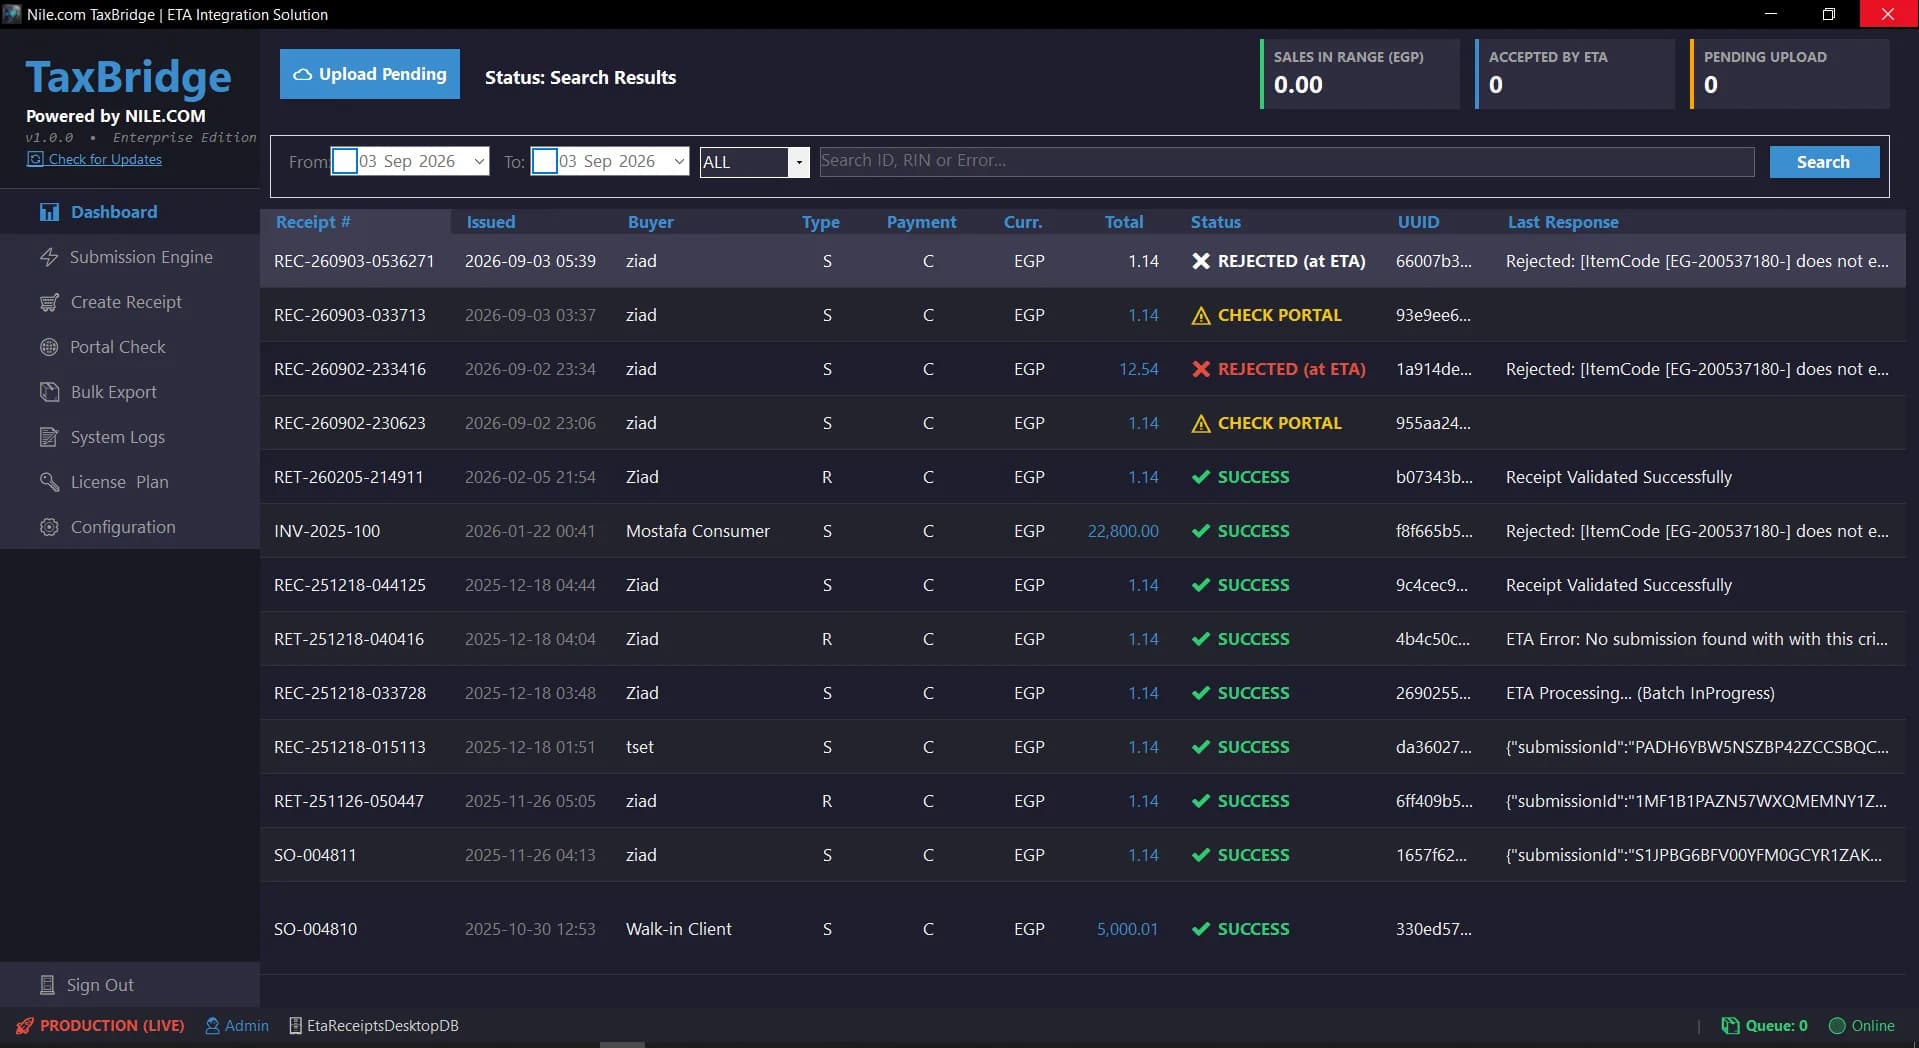The width and height of the screenshot is (1919, 1048).
Task: Toggle the From date checkbox
Action: [x=345, y=161]
